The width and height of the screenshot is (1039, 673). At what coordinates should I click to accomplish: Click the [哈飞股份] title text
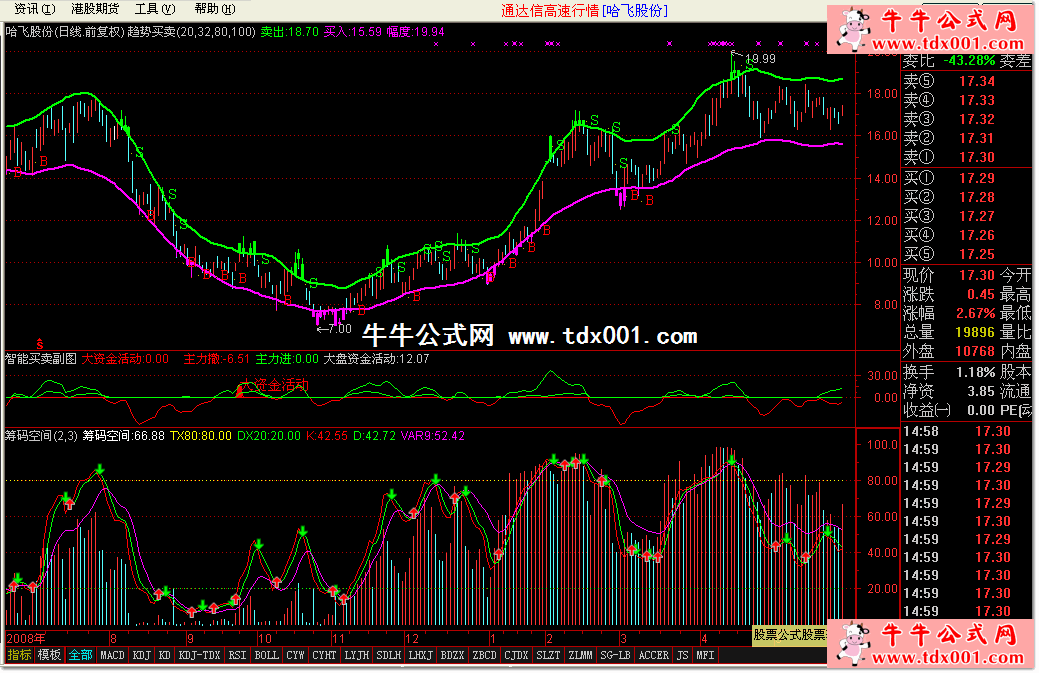coord(635,11)
